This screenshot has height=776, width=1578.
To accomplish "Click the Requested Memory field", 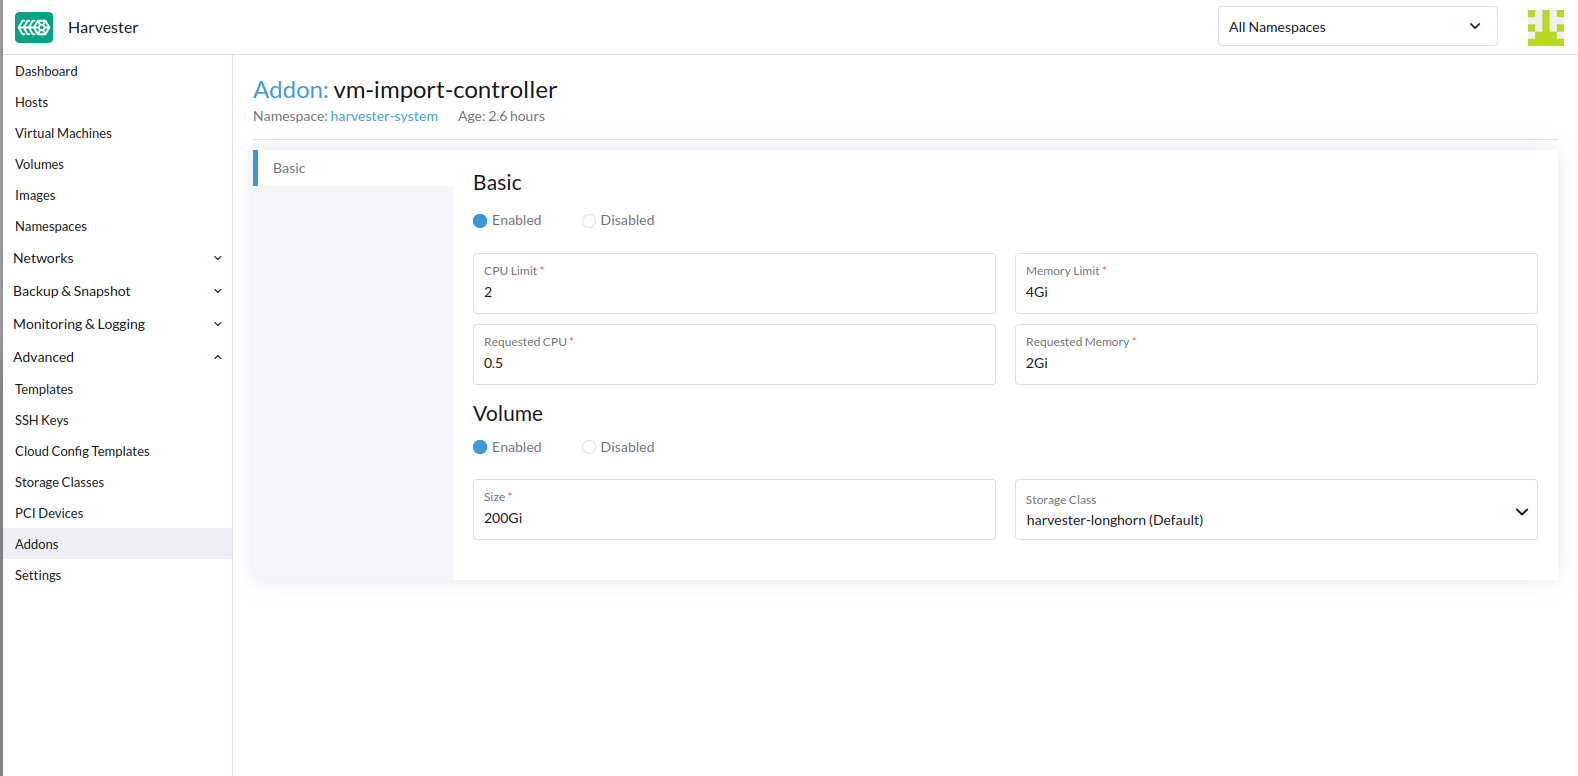I will pyautogui.click(x=1275, y=364).
